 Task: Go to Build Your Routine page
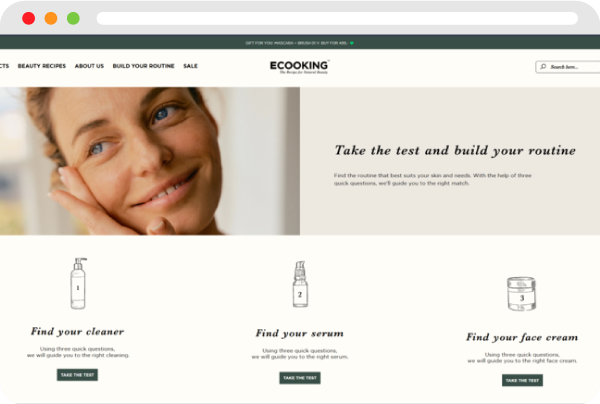[143, 66]
